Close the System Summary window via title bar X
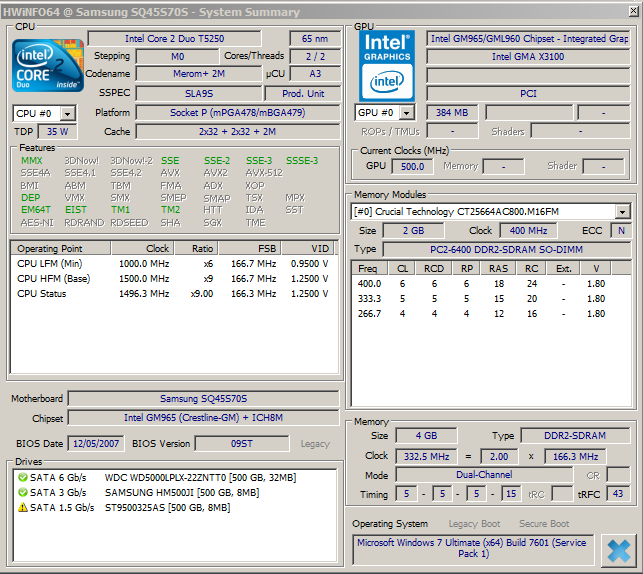Screen dimensions: 643x574 [634, 11]
